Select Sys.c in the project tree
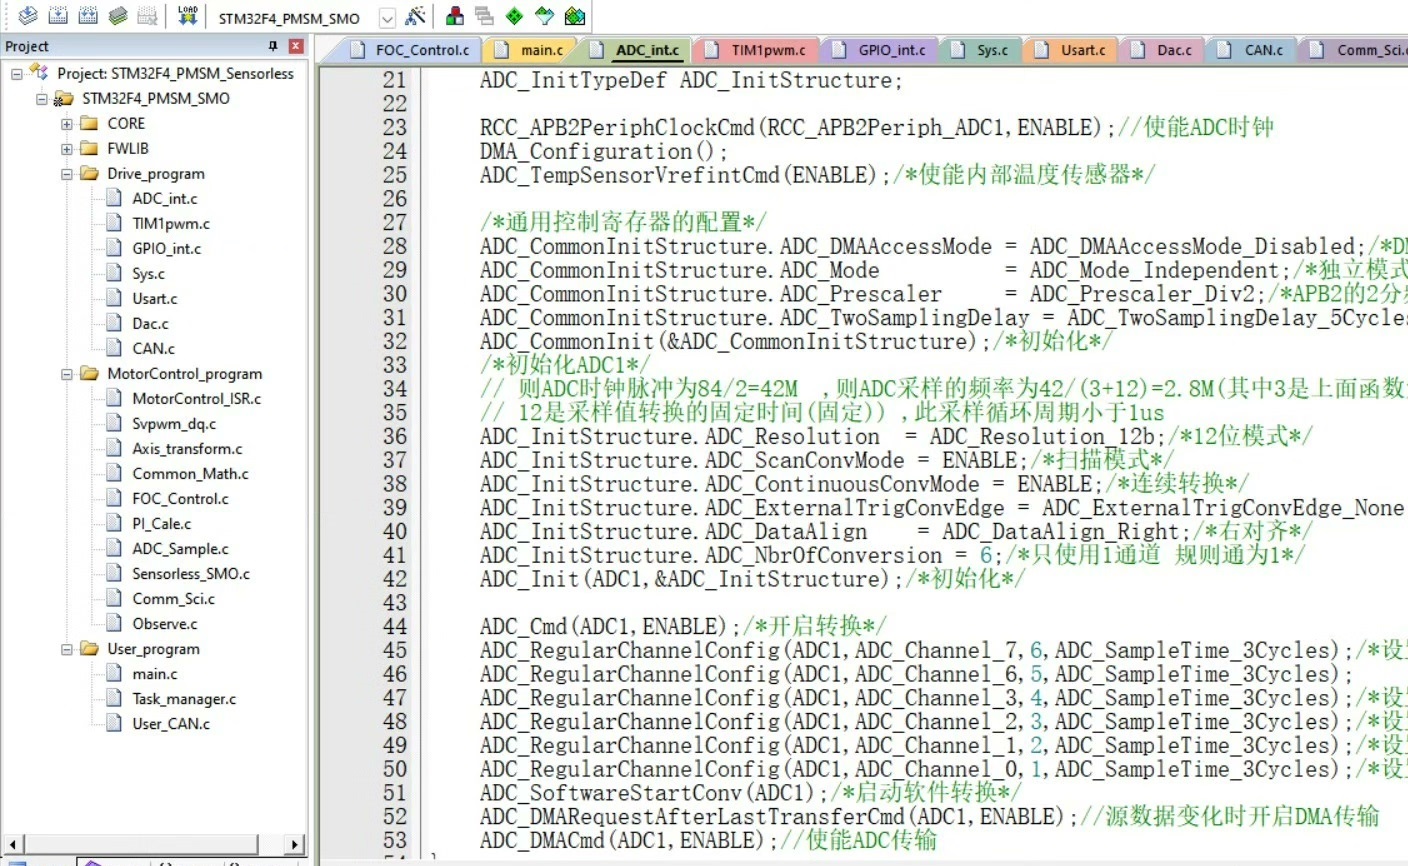The image size is (1408, 866). [x=149, y=273]
